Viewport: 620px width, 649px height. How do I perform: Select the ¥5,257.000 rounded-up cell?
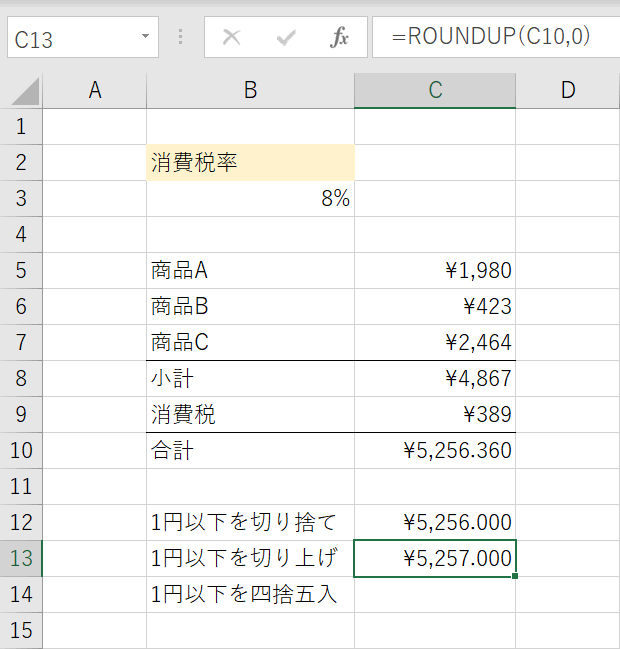point(435,559)
